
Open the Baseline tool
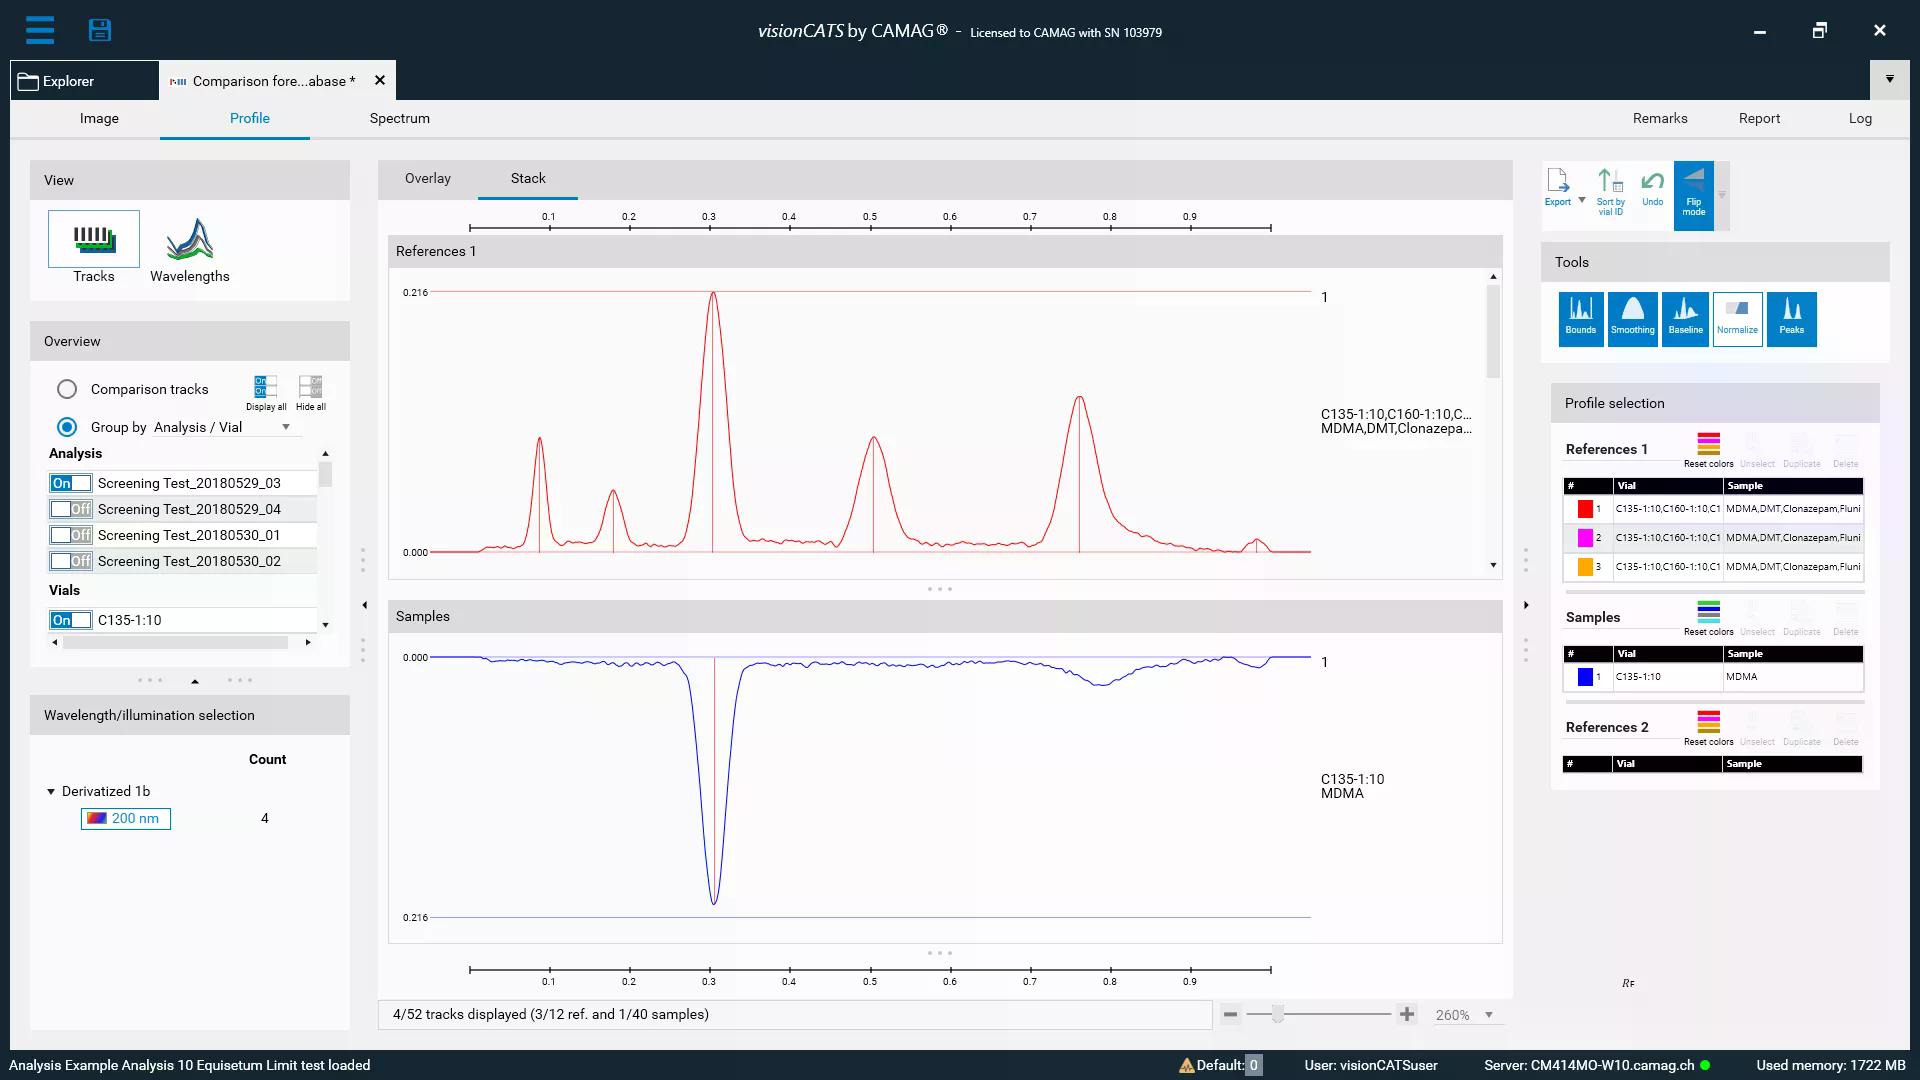pos(1685,318)
